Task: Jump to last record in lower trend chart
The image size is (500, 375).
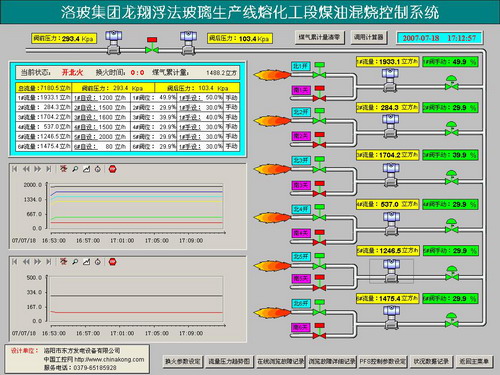Action: tap(49, 262)
